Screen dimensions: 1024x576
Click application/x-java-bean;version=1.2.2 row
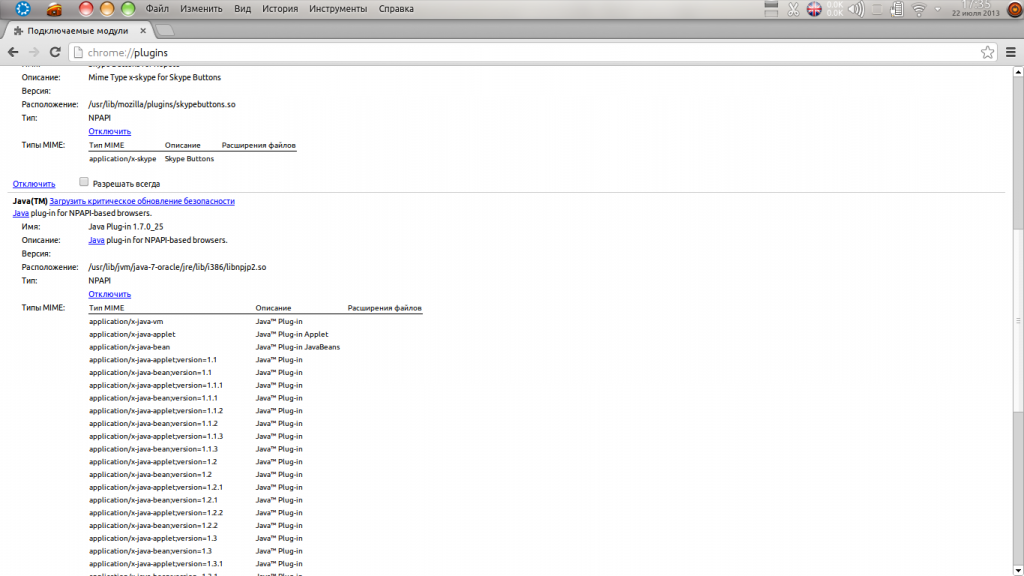[x=153, y=526]
